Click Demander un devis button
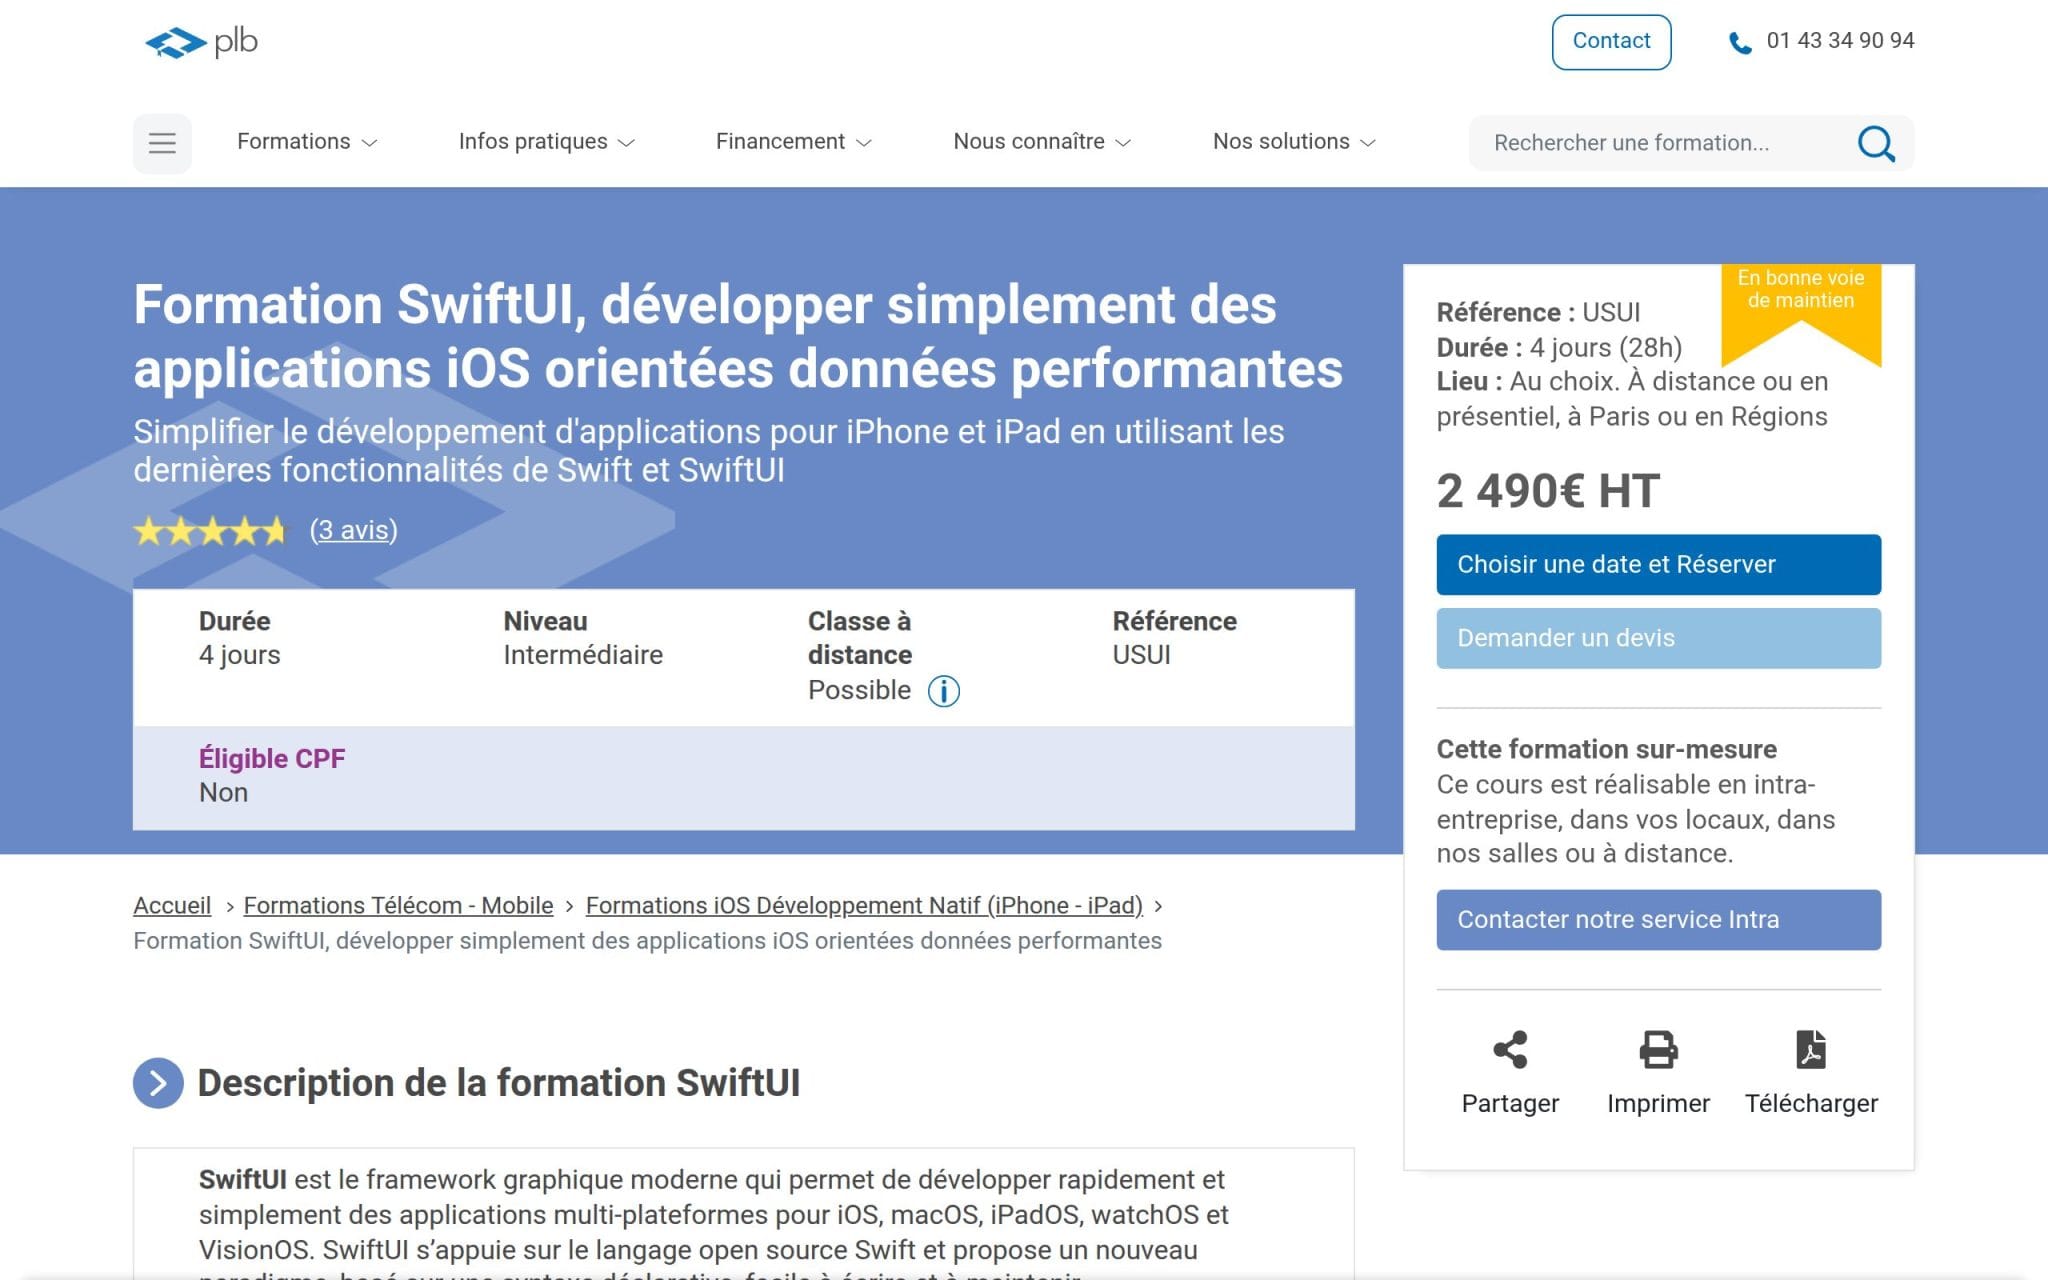The image size is (2048, 1280). (1658, 638)
